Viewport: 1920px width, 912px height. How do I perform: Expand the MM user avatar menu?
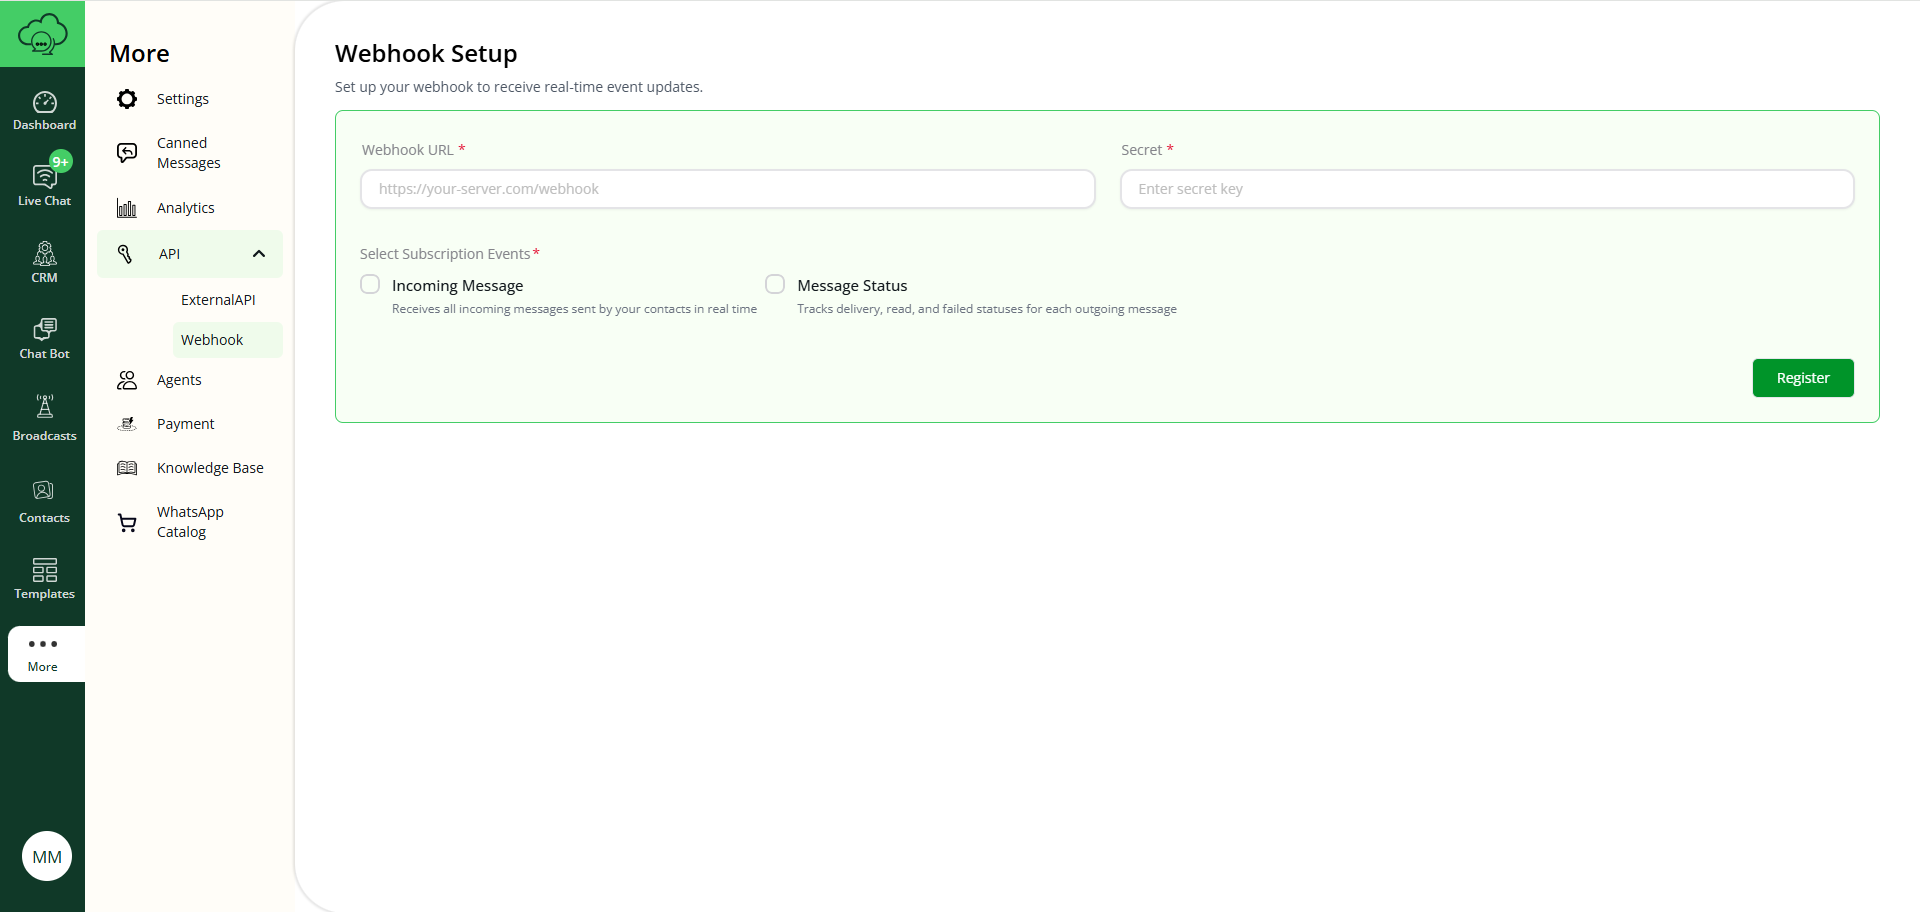tap(46, 856)
